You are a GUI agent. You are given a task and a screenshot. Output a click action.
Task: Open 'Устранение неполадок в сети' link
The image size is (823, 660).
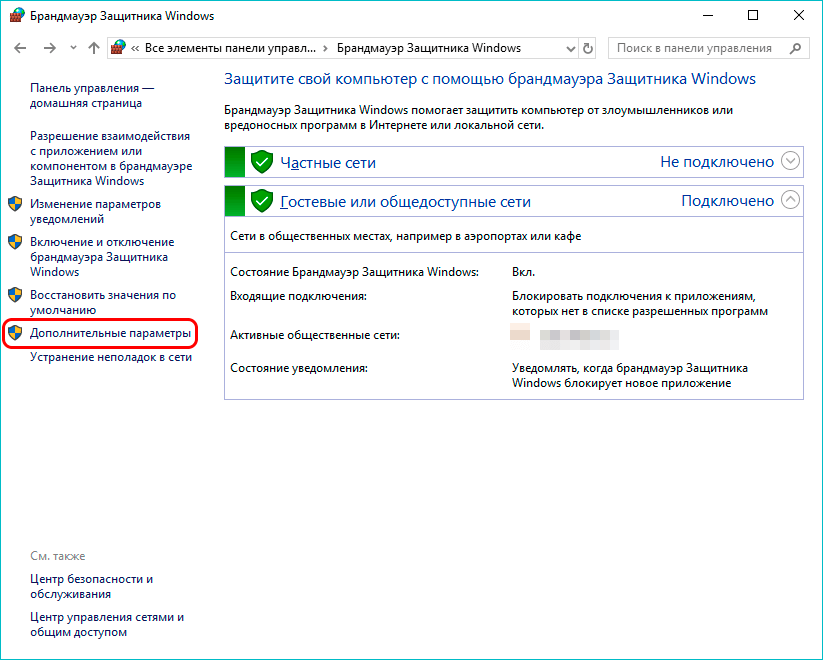pyautogui.click(x=111, y=357)
